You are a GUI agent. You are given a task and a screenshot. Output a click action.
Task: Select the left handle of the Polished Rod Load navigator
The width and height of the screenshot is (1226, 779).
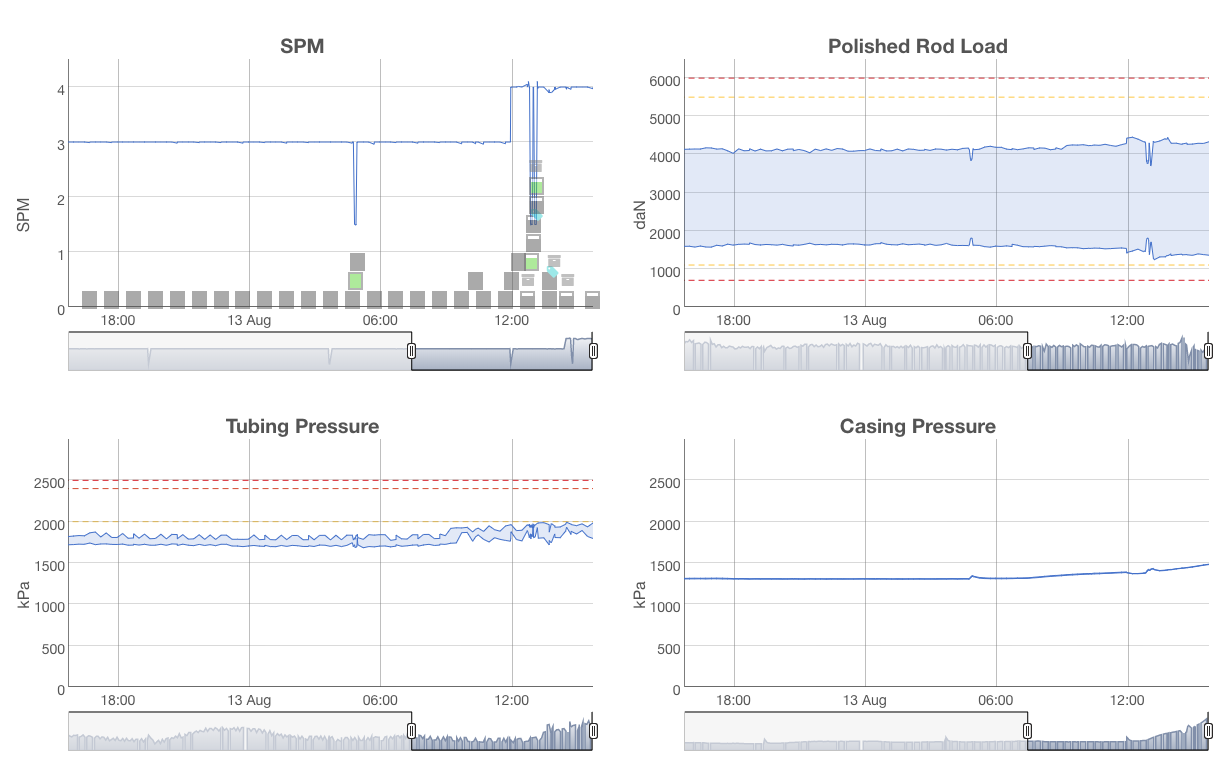(1029, 351)
